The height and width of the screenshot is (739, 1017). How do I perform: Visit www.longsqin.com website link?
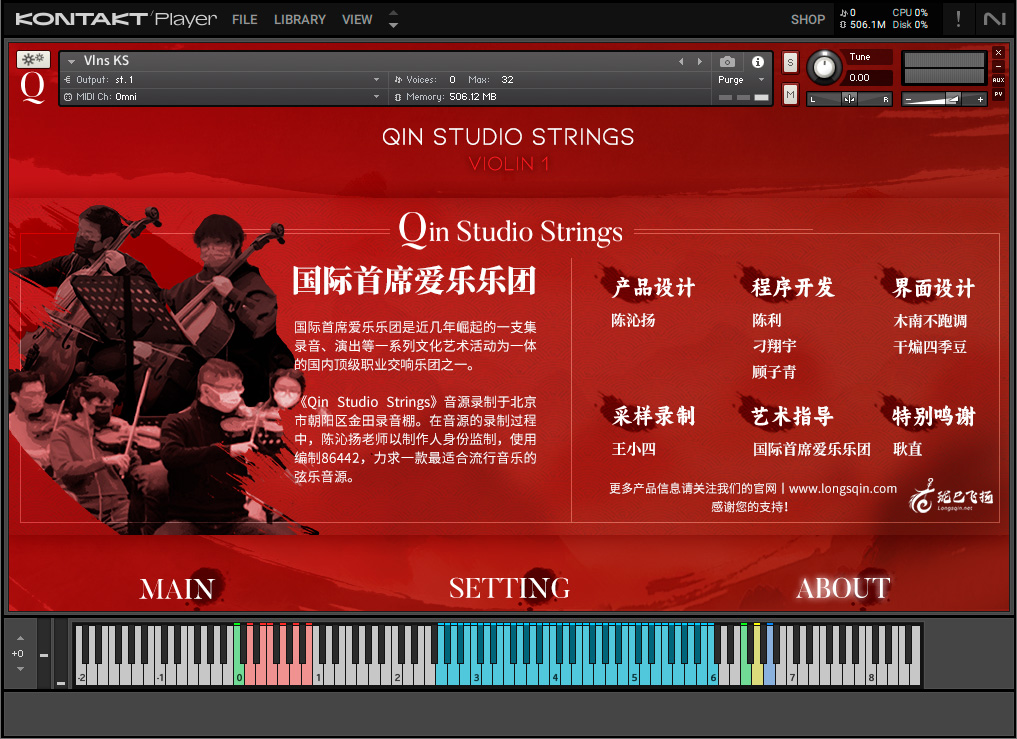843,489
